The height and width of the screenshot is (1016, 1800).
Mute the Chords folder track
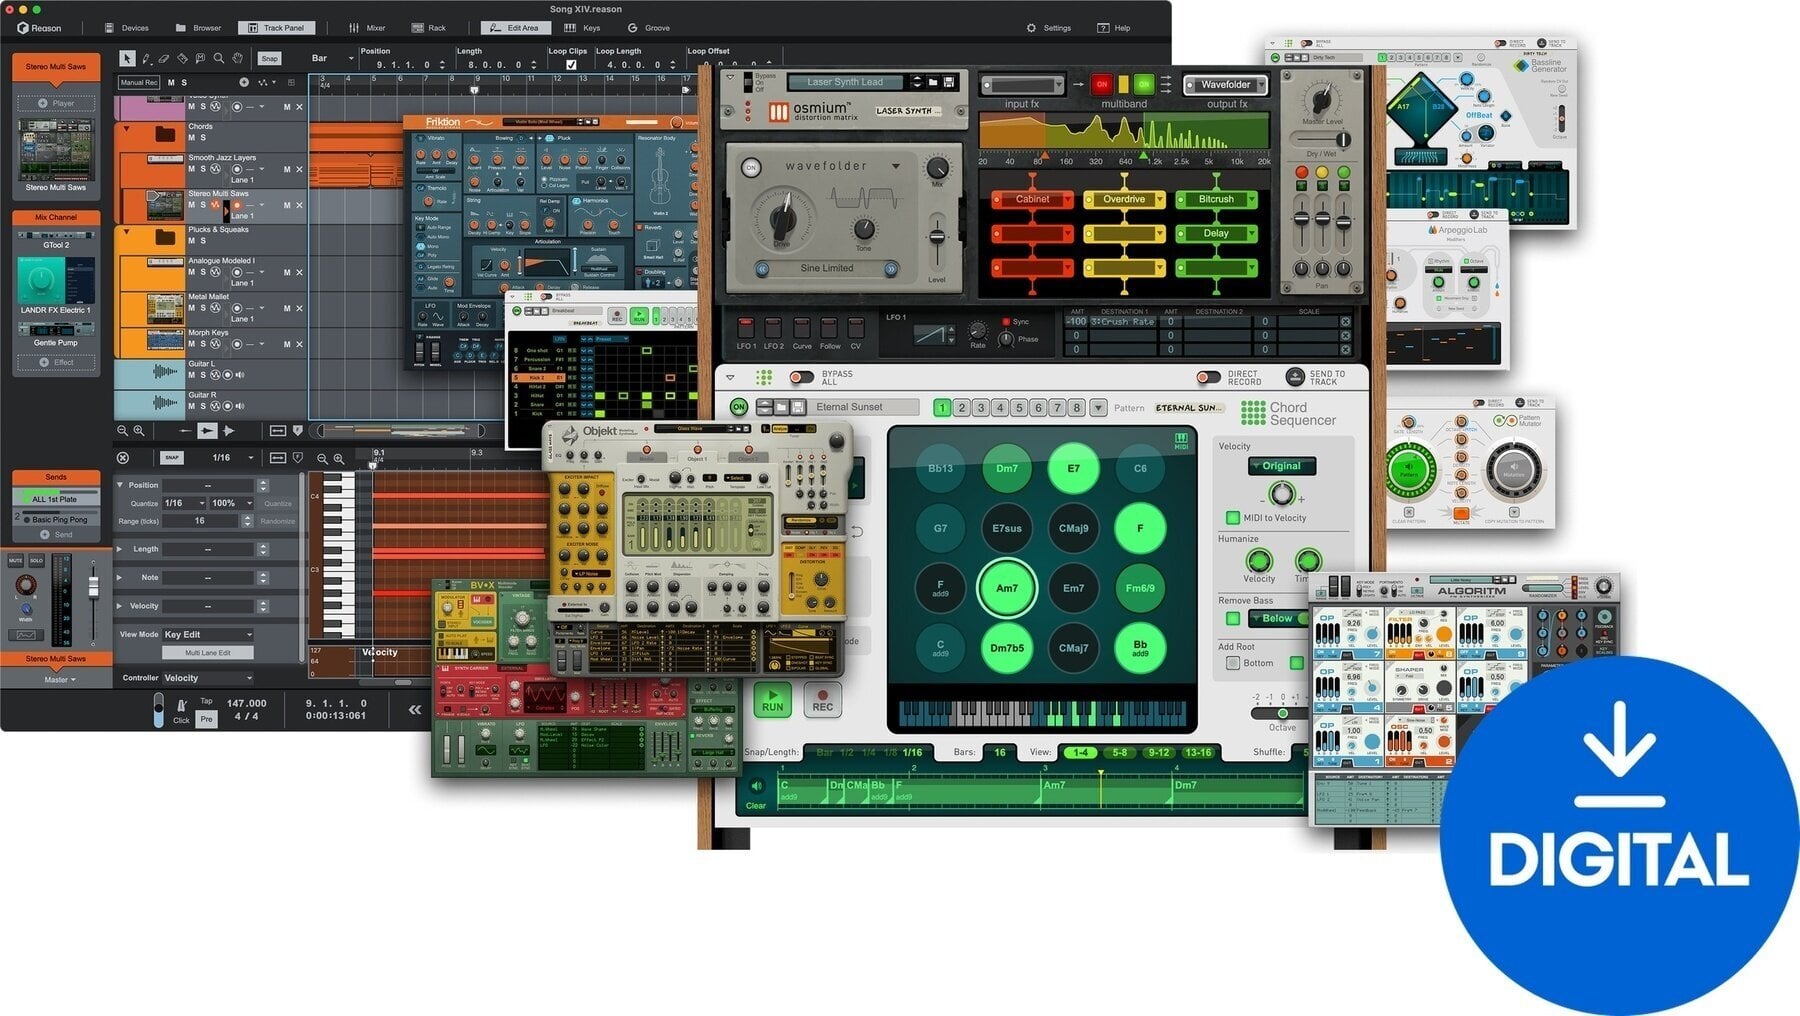[x=192, y=138]
